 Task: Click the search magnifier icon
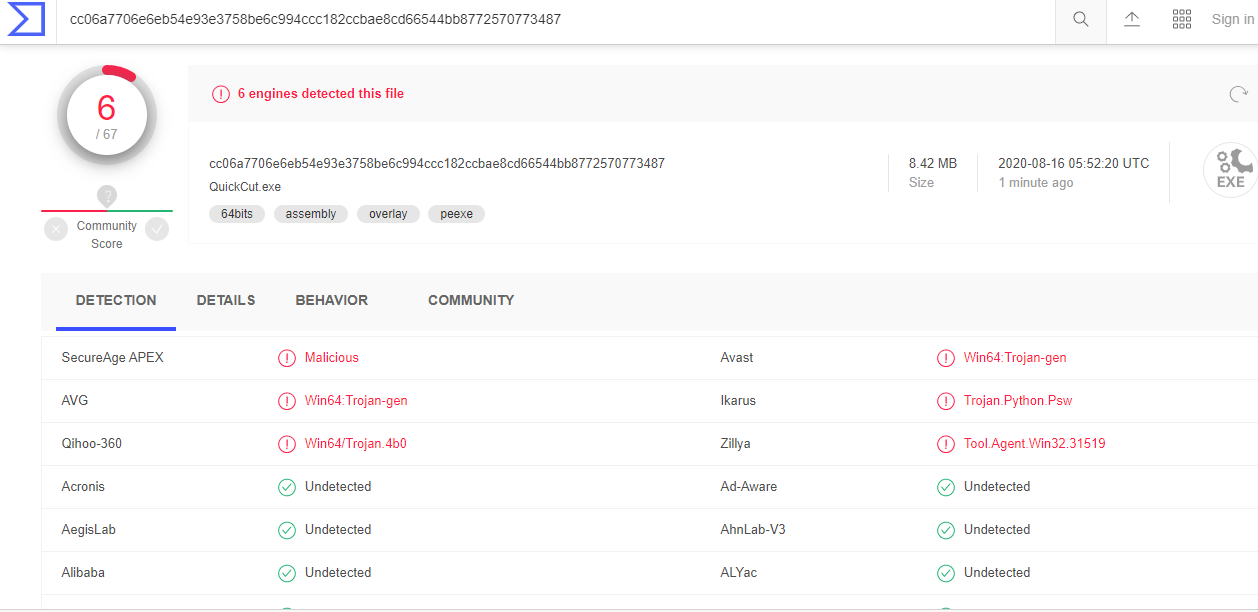click(x=1080, y=20)
